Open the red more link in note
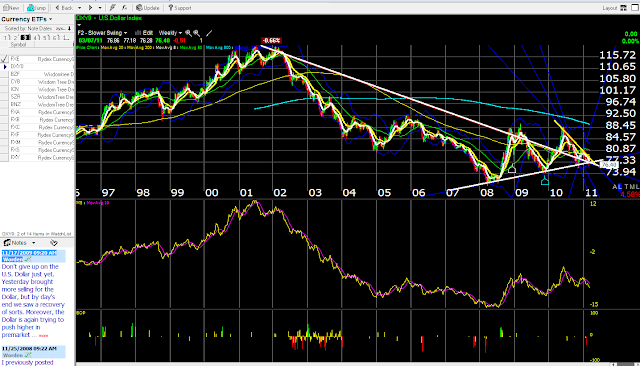Screen dimensions: 640x366 43,336
